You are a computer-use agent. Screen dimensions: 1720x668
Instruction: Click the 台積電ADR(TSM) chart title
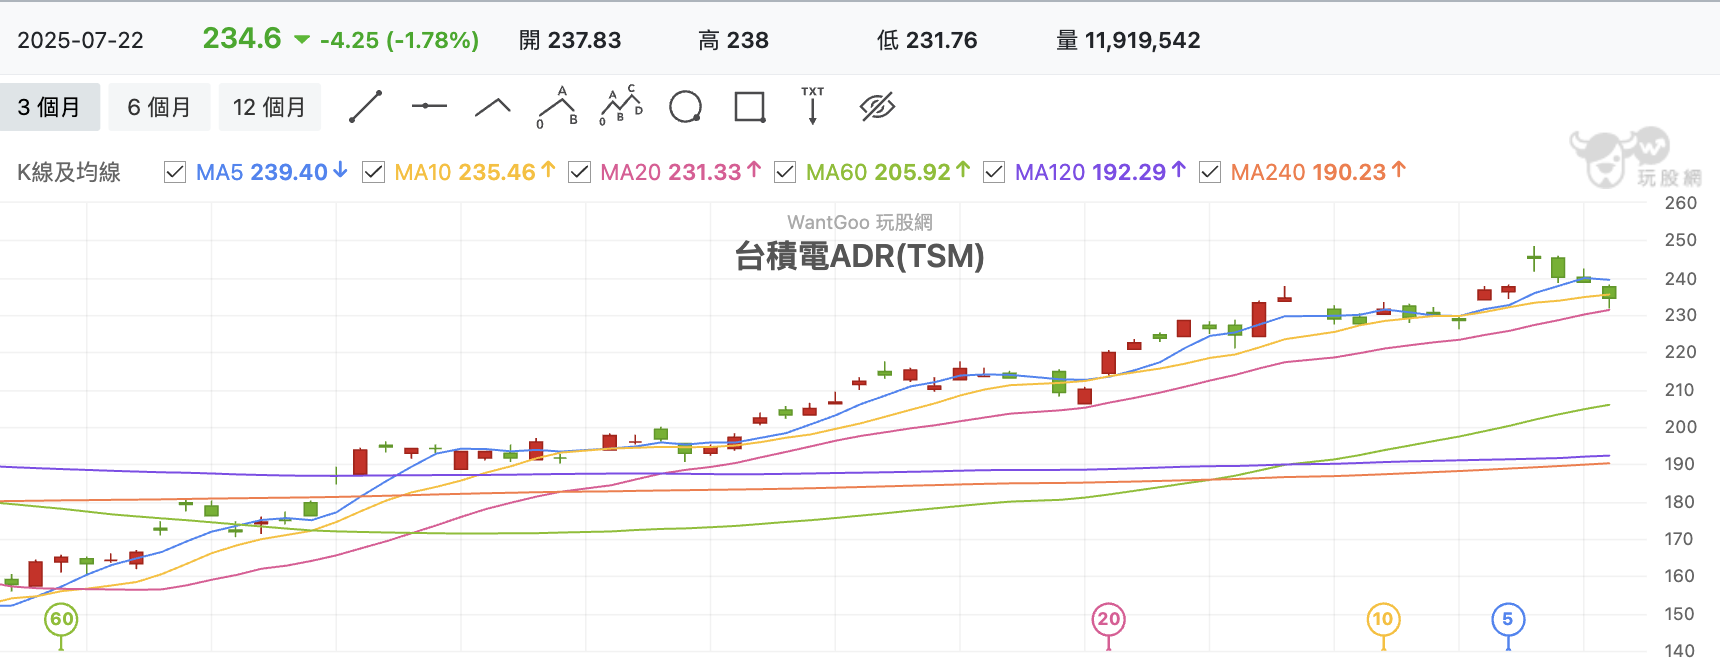tap(860, 256)
